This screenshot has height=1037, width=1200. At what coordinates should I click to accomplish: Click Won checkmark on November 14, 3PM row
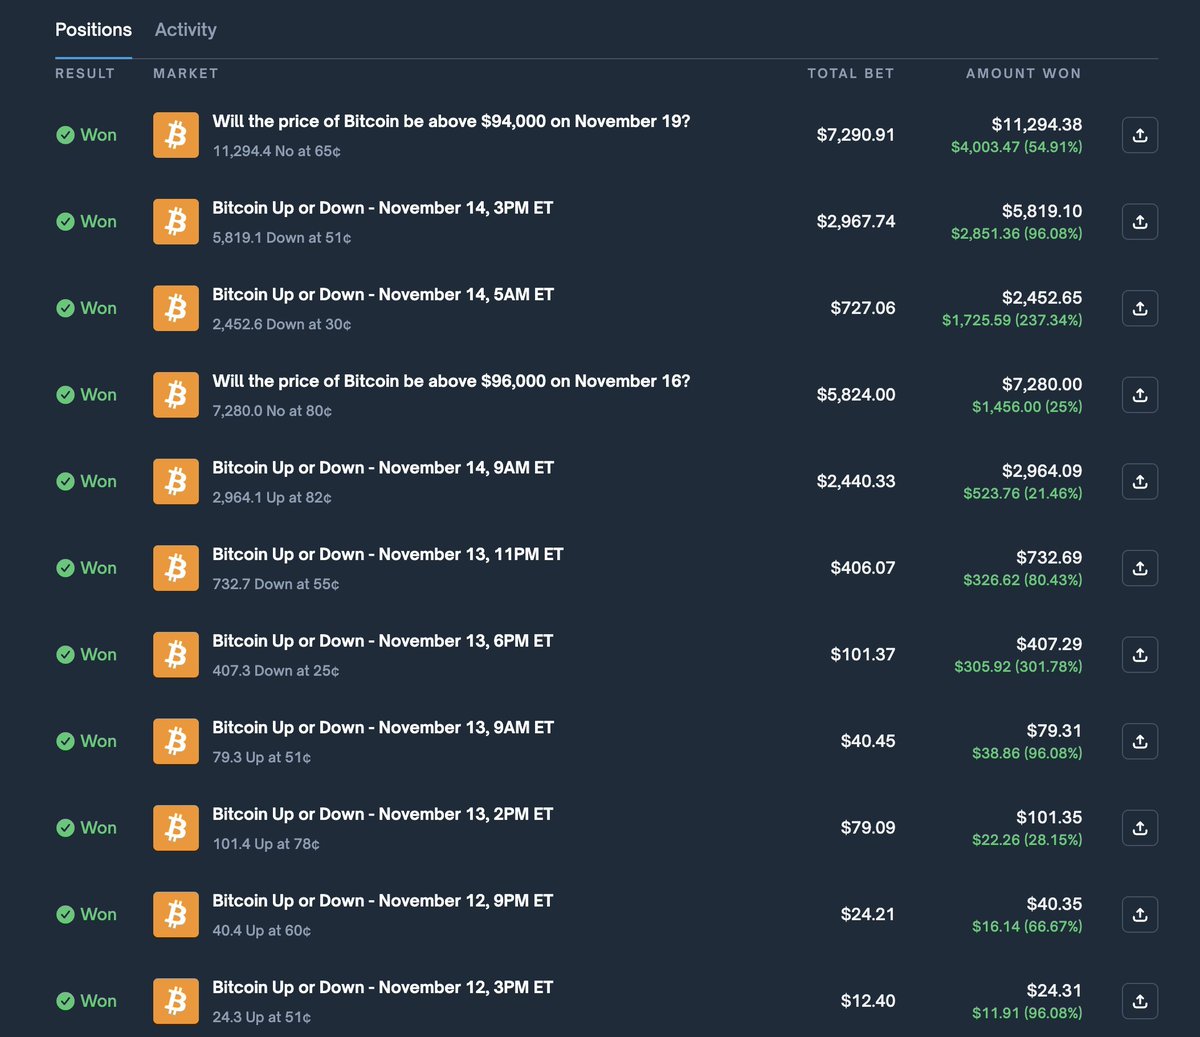[65, 222]
